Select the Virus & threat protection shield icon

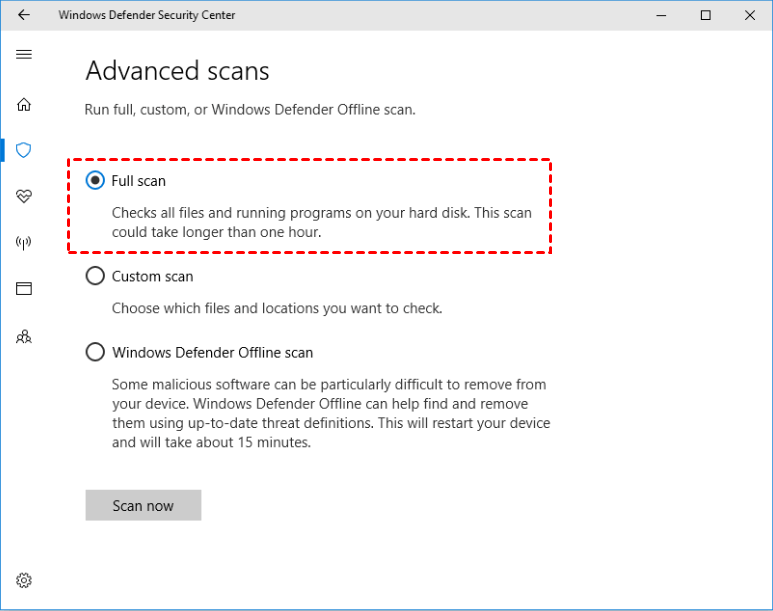click(x=24, y=150)
